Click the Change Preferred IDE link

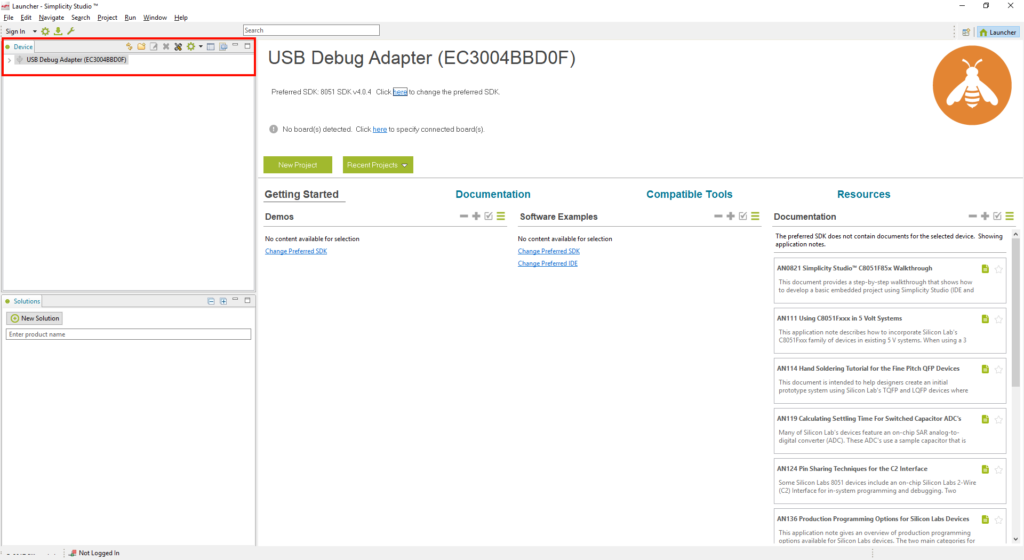[548, 263]
